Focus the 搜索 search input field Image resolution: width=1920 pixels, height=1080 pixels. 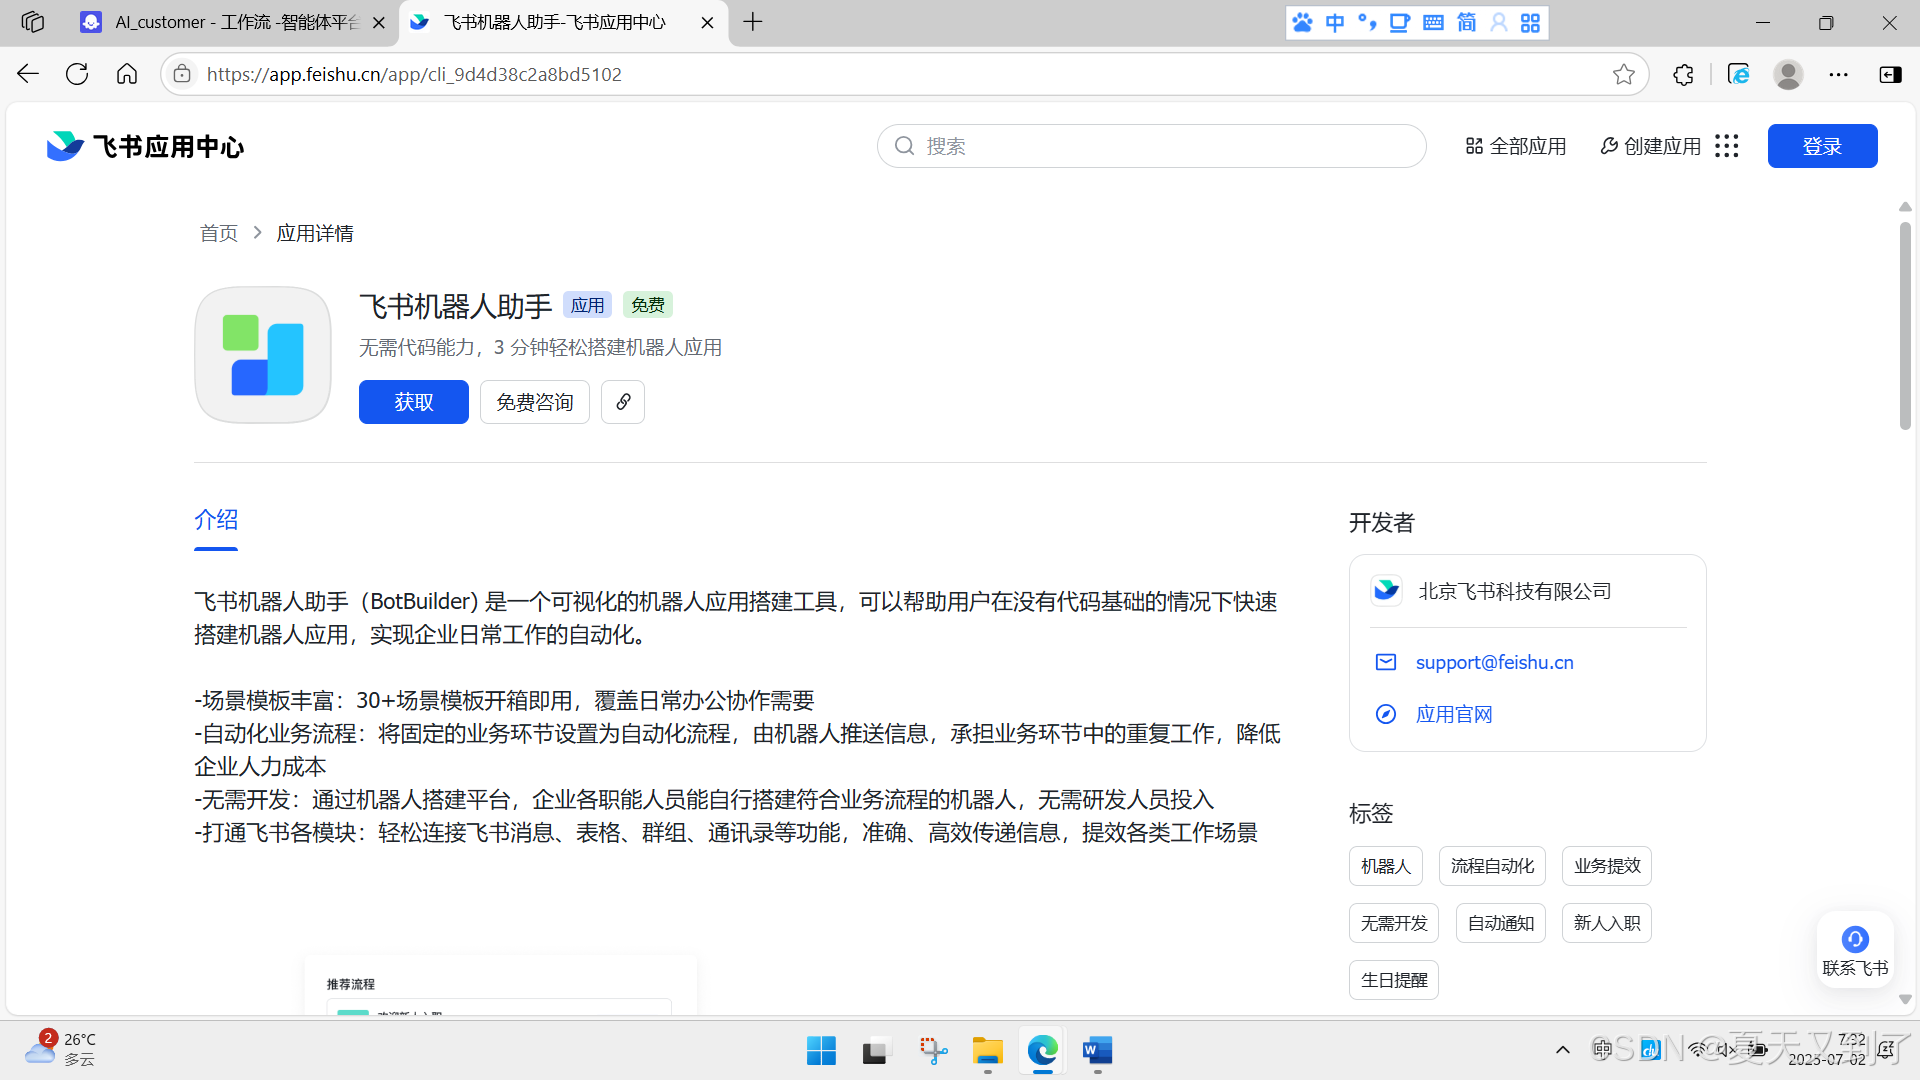coord(1150,146)
